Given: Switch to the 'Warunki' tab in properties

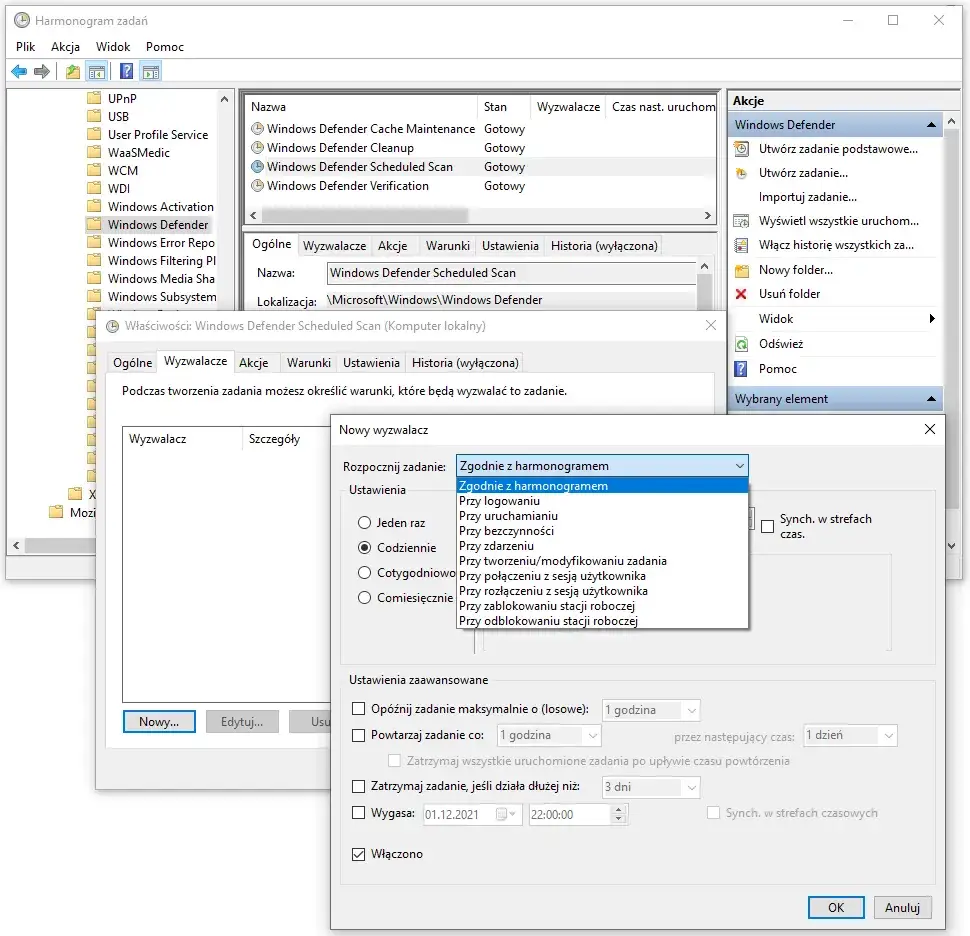Looking at the screenshot, I should (307, 363).
